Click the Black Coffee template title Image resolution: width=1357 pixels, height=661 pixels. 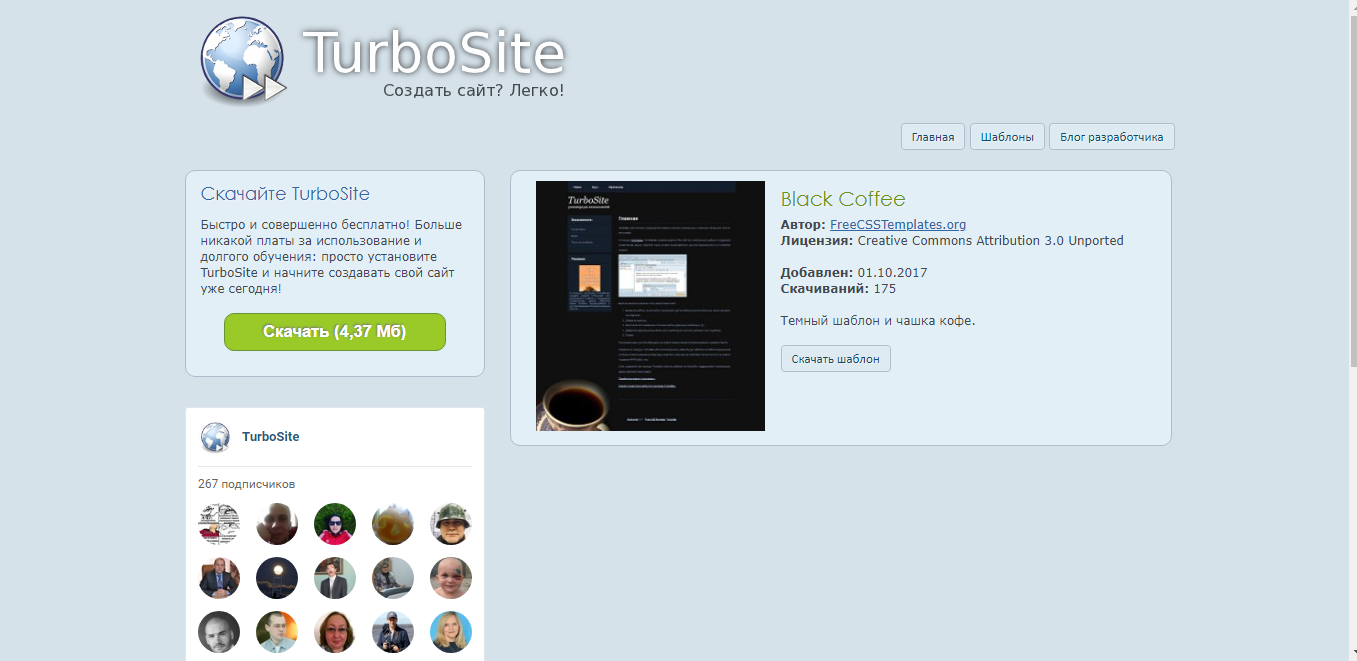pyautogui.click(x=843, y=199)
